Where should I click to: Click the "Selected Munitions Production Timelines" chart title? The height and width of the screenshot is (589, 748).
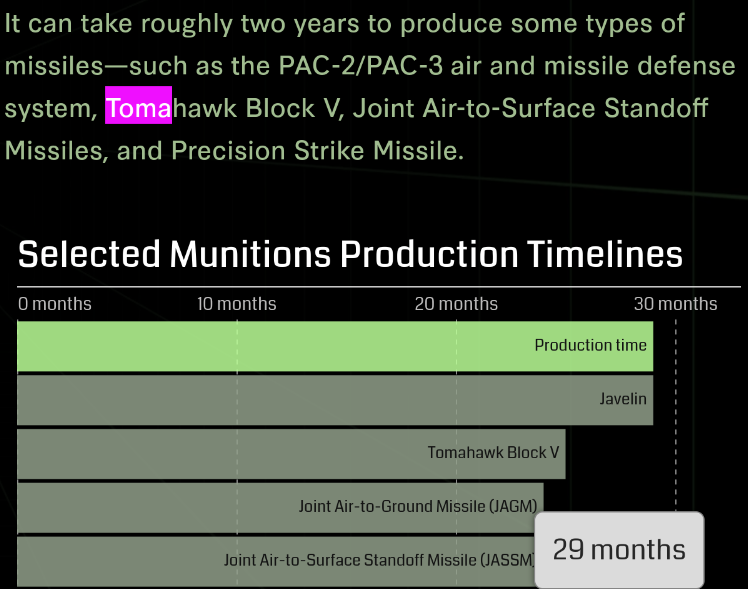pyautogui.click(x=350, y=254)
